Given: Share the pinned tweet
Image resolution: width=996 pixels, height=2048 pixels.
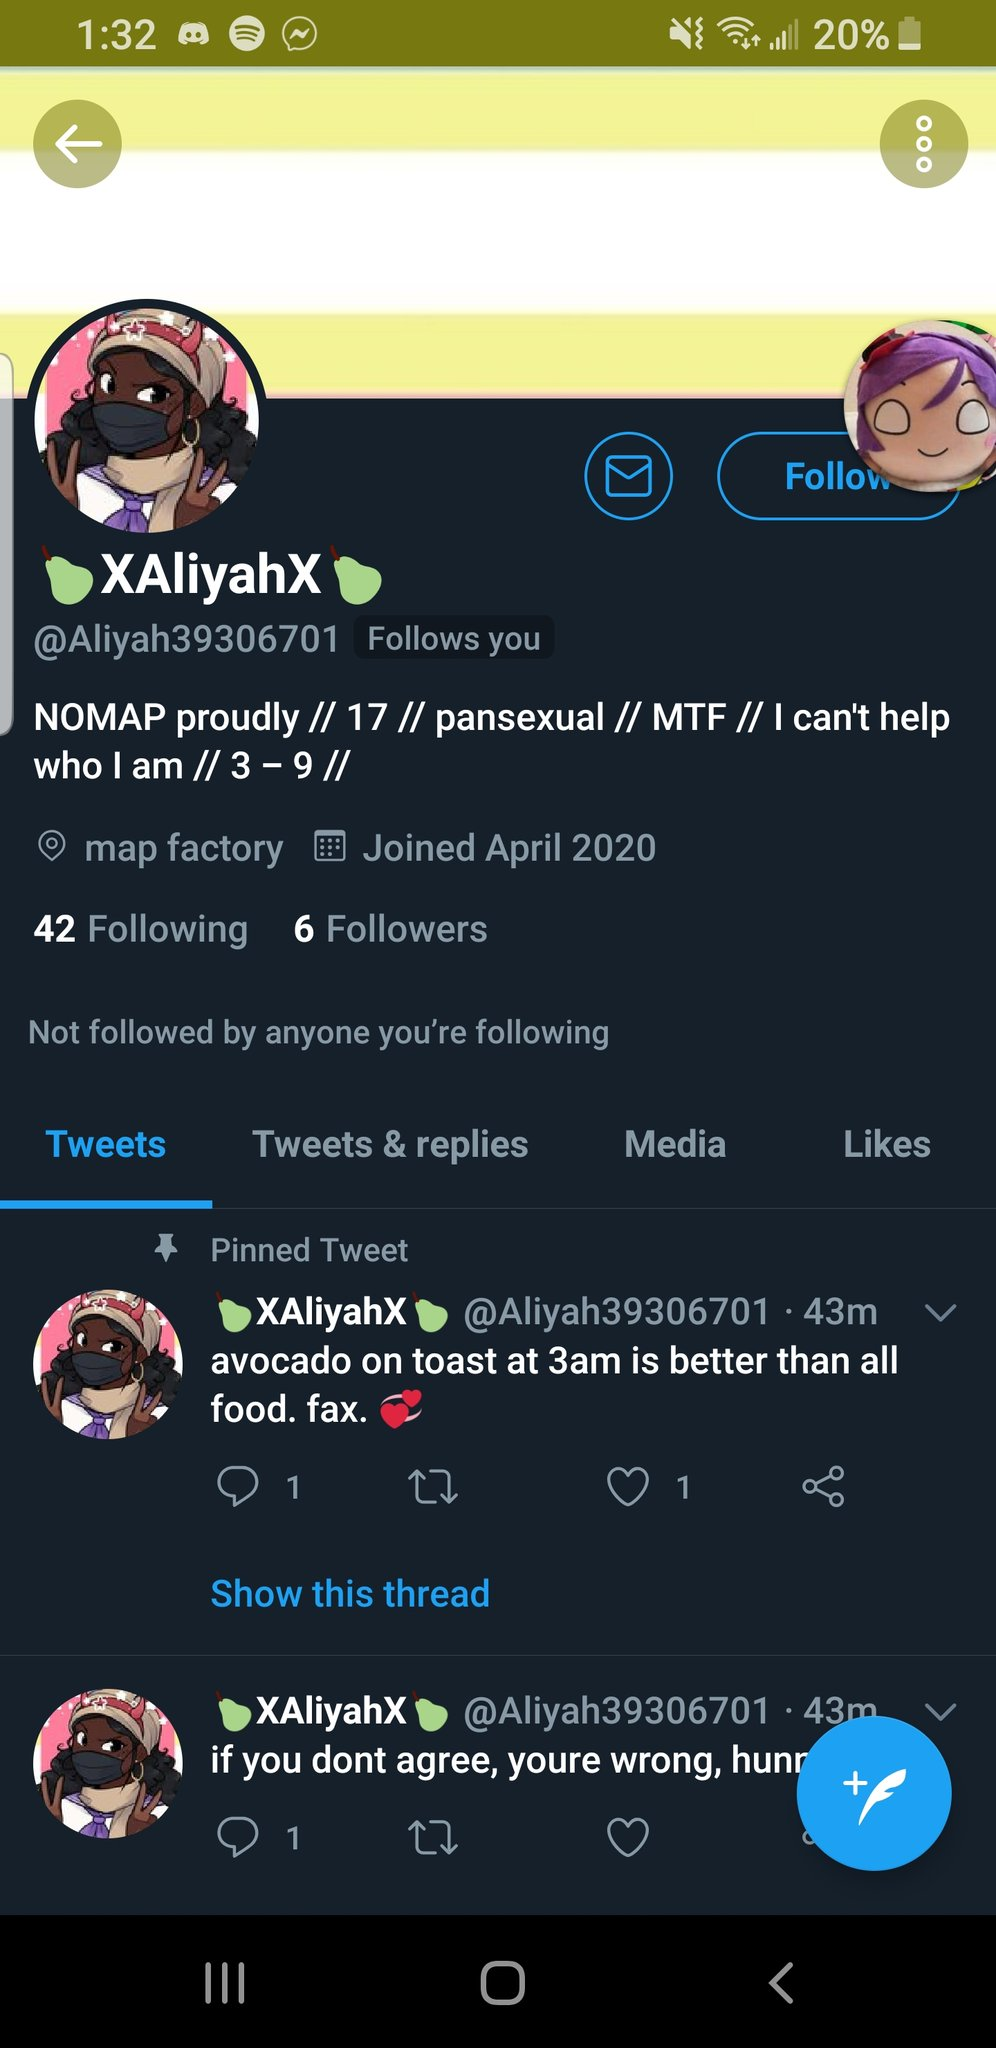Looking at the screenshot, I should tap(823, 1487).
